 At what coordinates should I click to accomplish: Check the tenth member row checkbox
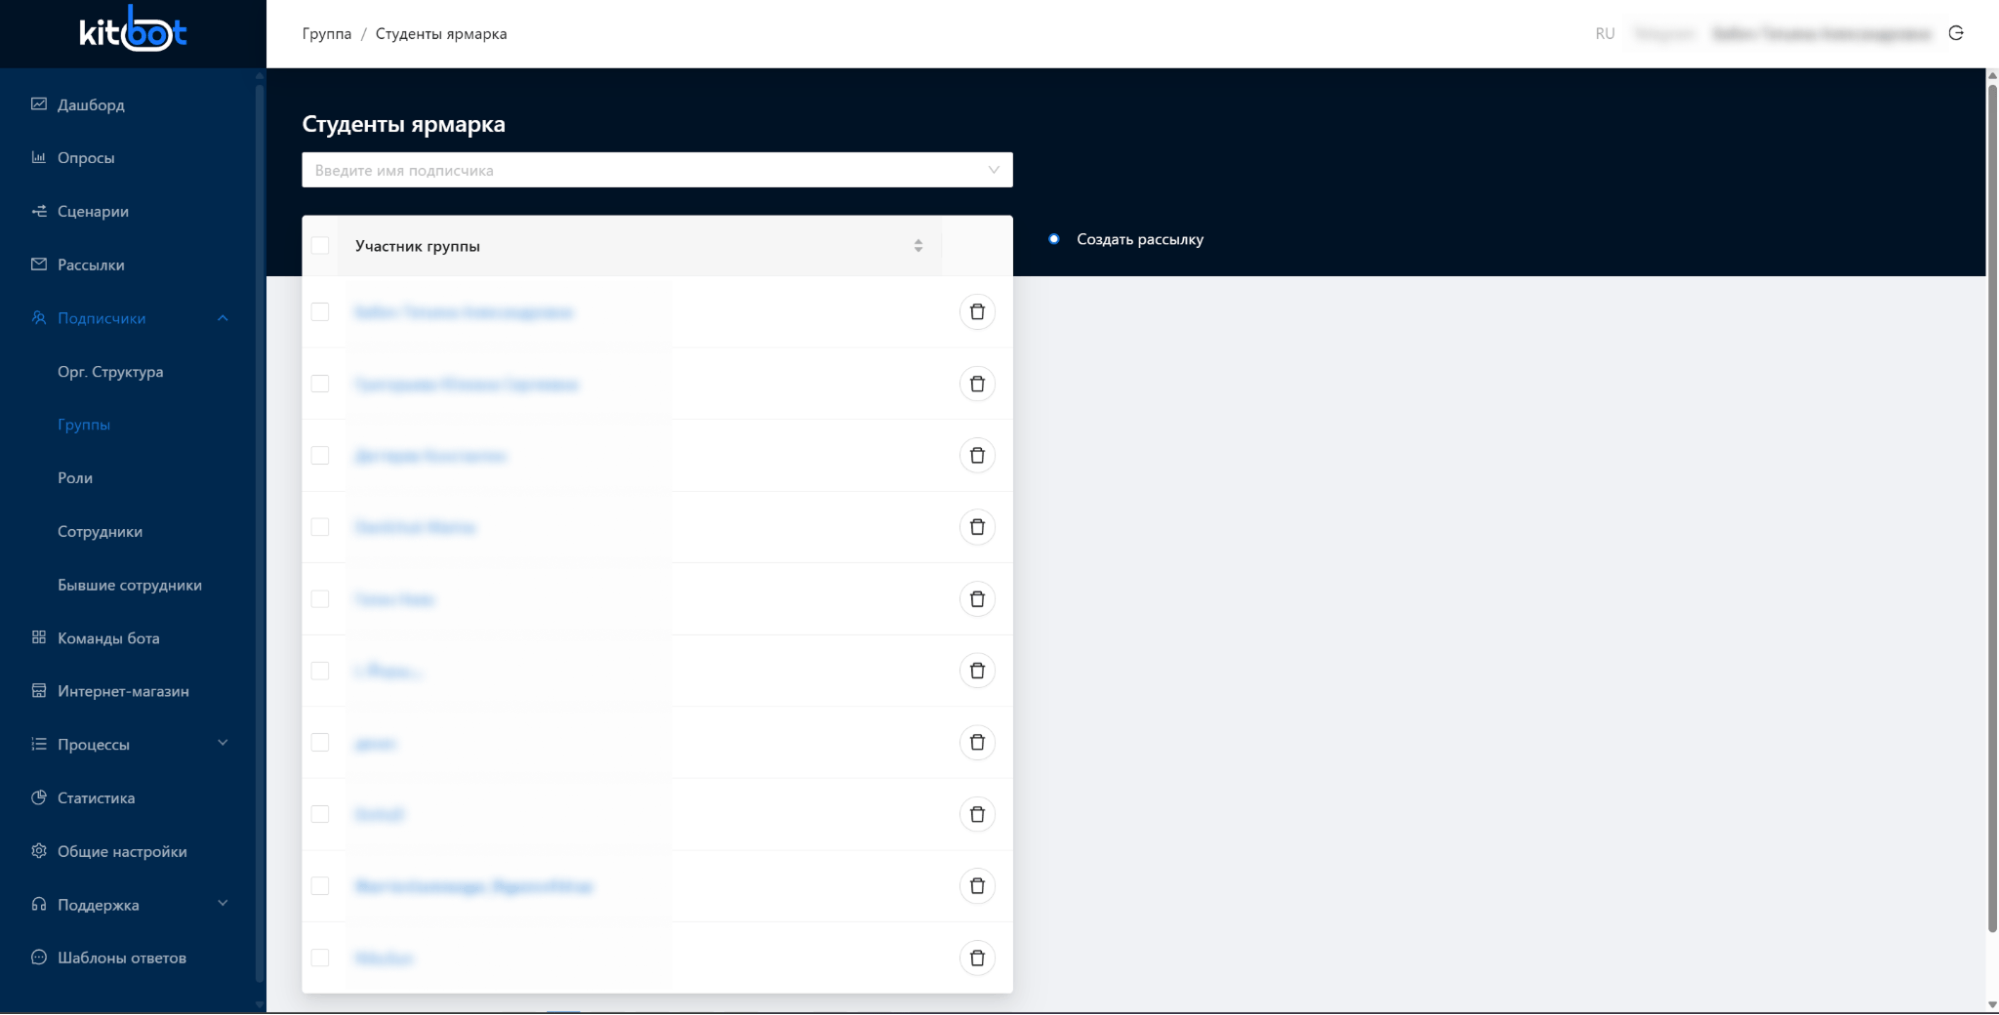point(320,958)
